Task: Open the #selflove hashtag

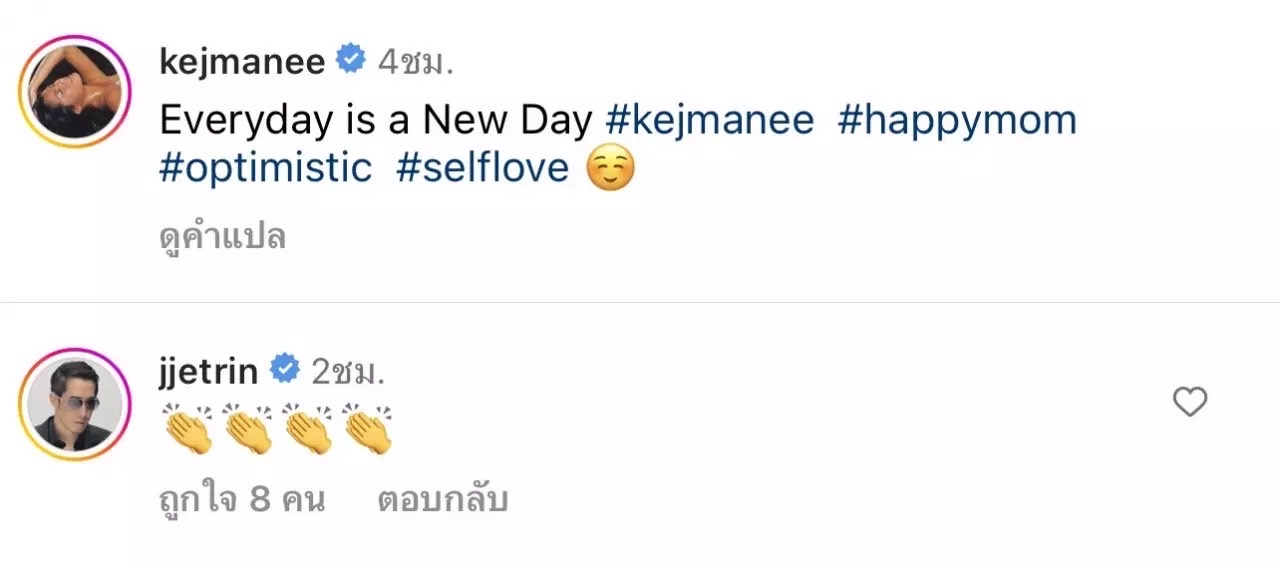Action: click(482, 167)
